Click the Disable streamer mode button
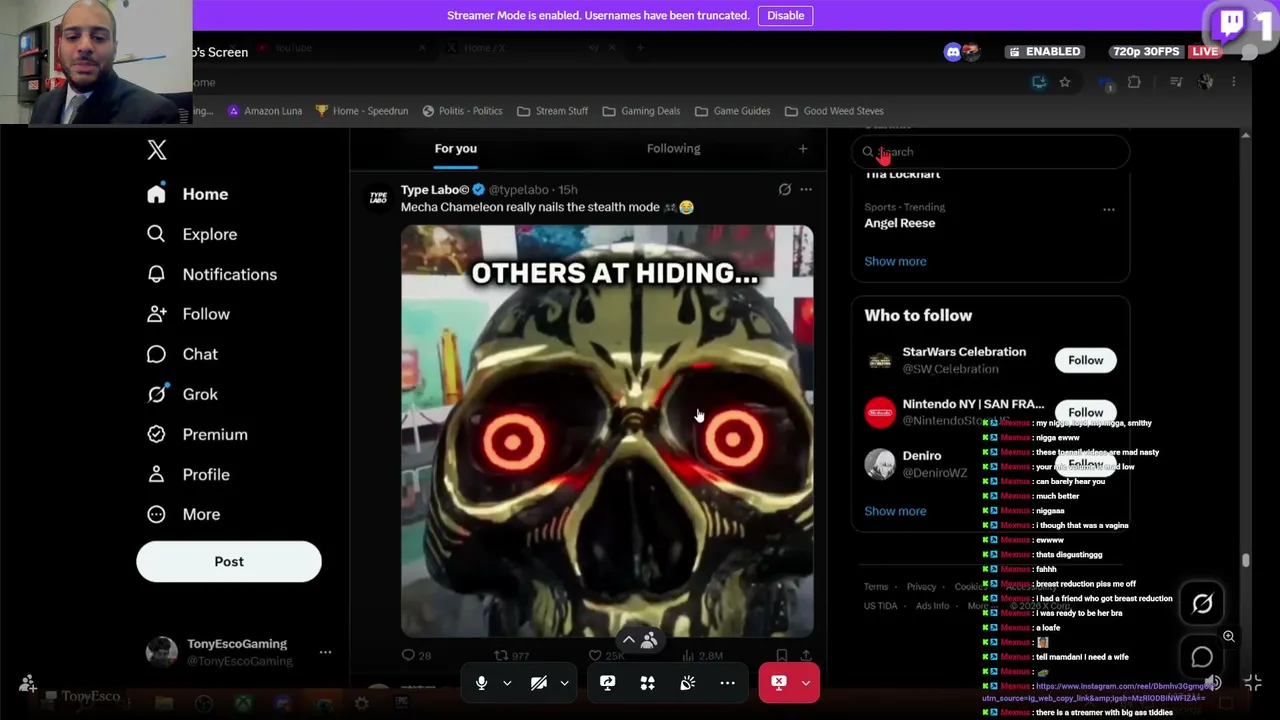 tap(785, 15)
